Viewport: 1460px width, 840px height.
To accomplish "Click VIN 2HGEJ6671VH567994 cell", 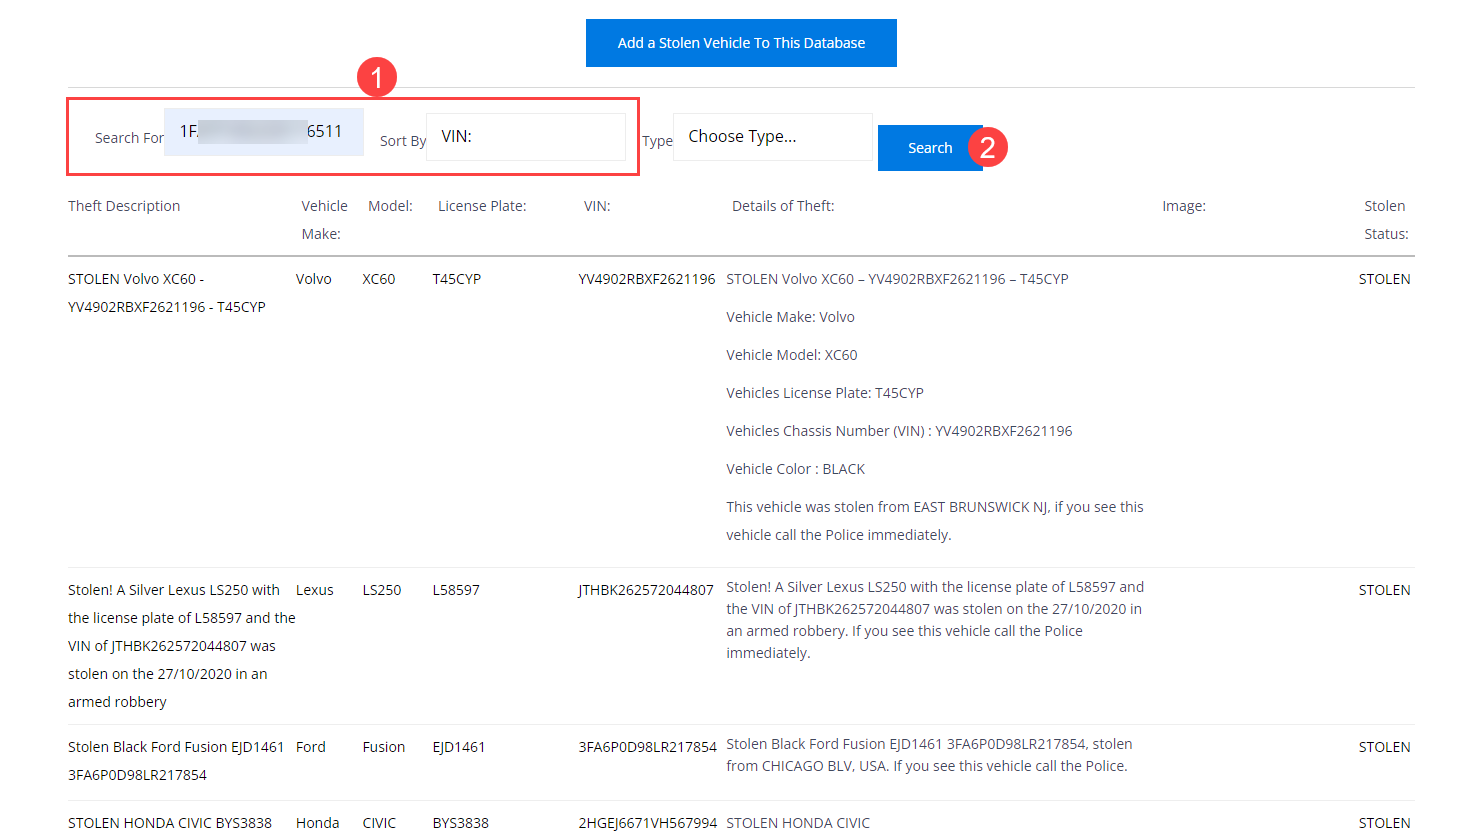I will [648, 823].
